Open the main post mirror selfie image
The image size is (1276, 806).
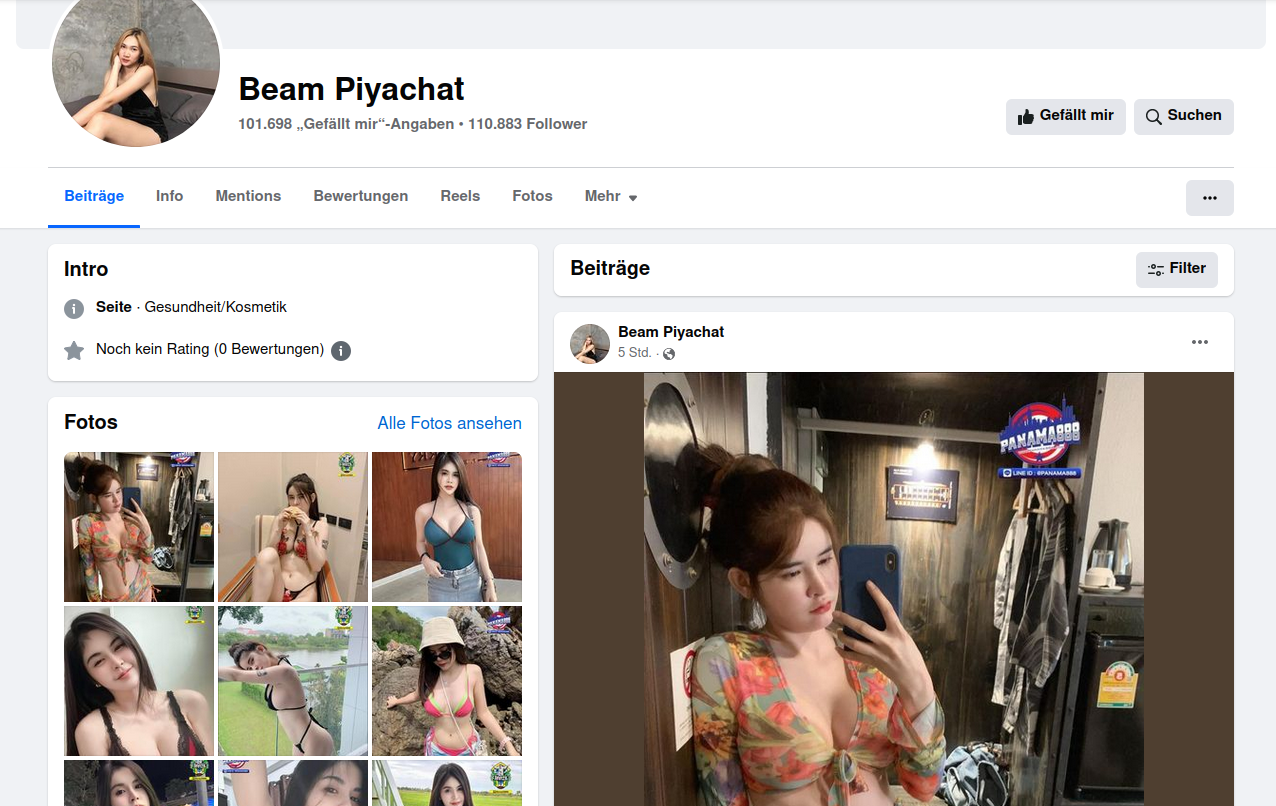(x=894, y=589)
